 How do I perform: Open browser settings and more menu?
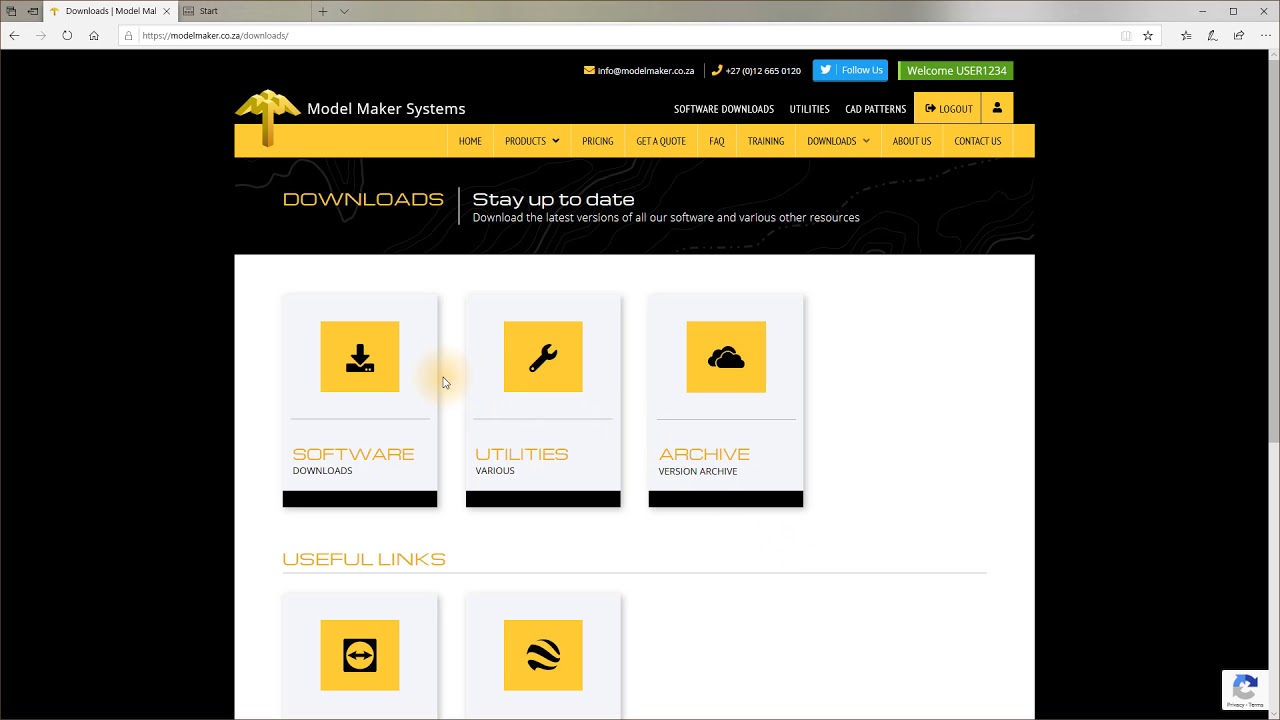(1264, 35)
